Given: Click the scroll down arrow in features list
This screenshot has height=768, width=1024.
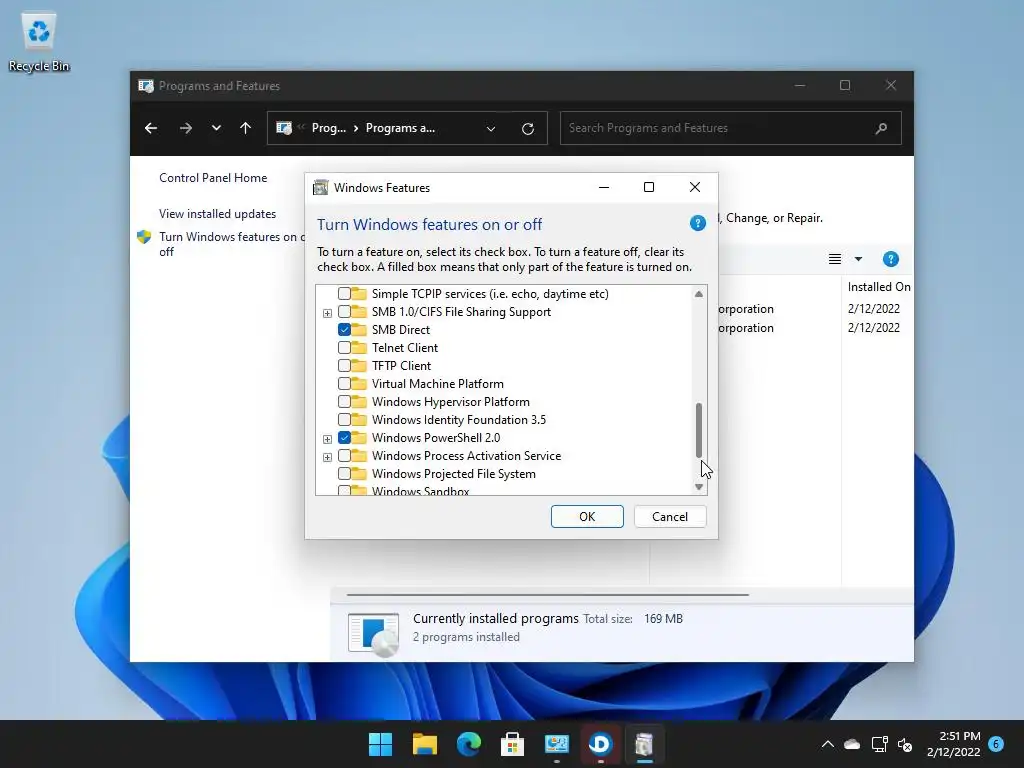Looking at the screenshot, I should 699,487.
